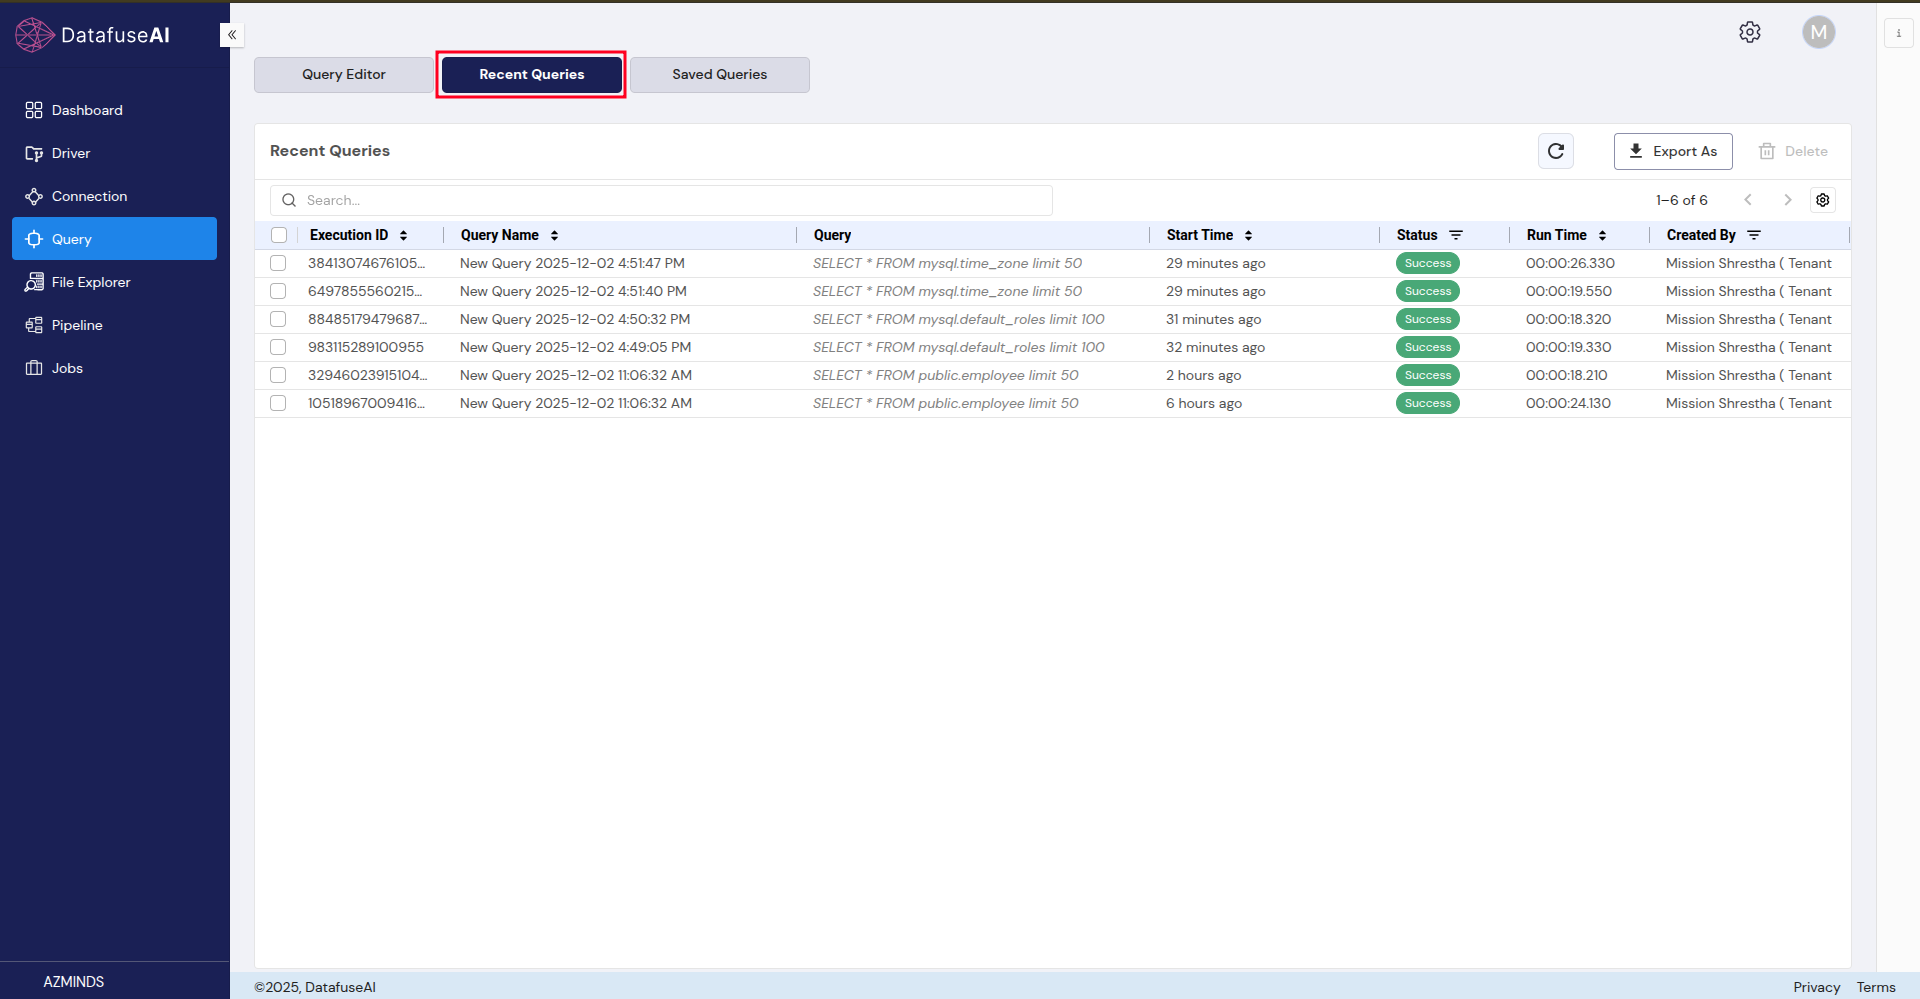Screen dimensions: 1920x999
Task: Open table column settings gear
Action: (x=1823, y=200)
